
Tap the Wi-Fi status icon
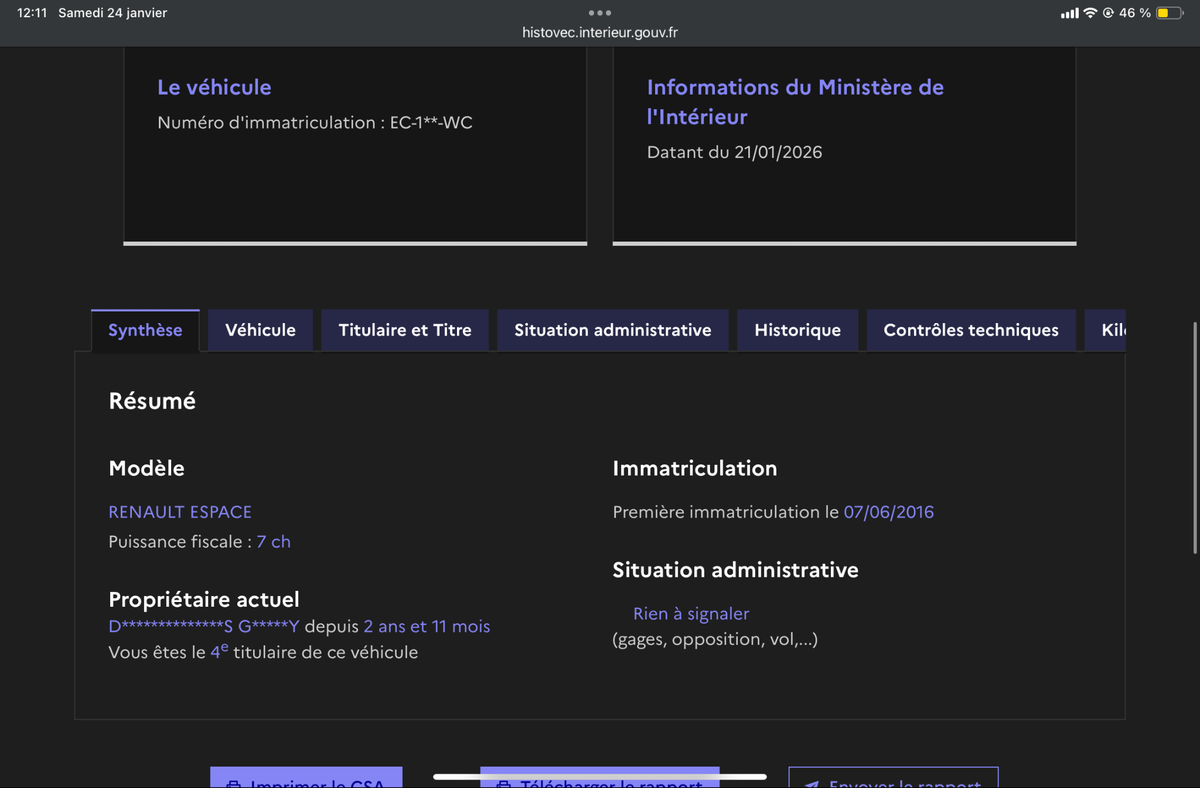1090,13
